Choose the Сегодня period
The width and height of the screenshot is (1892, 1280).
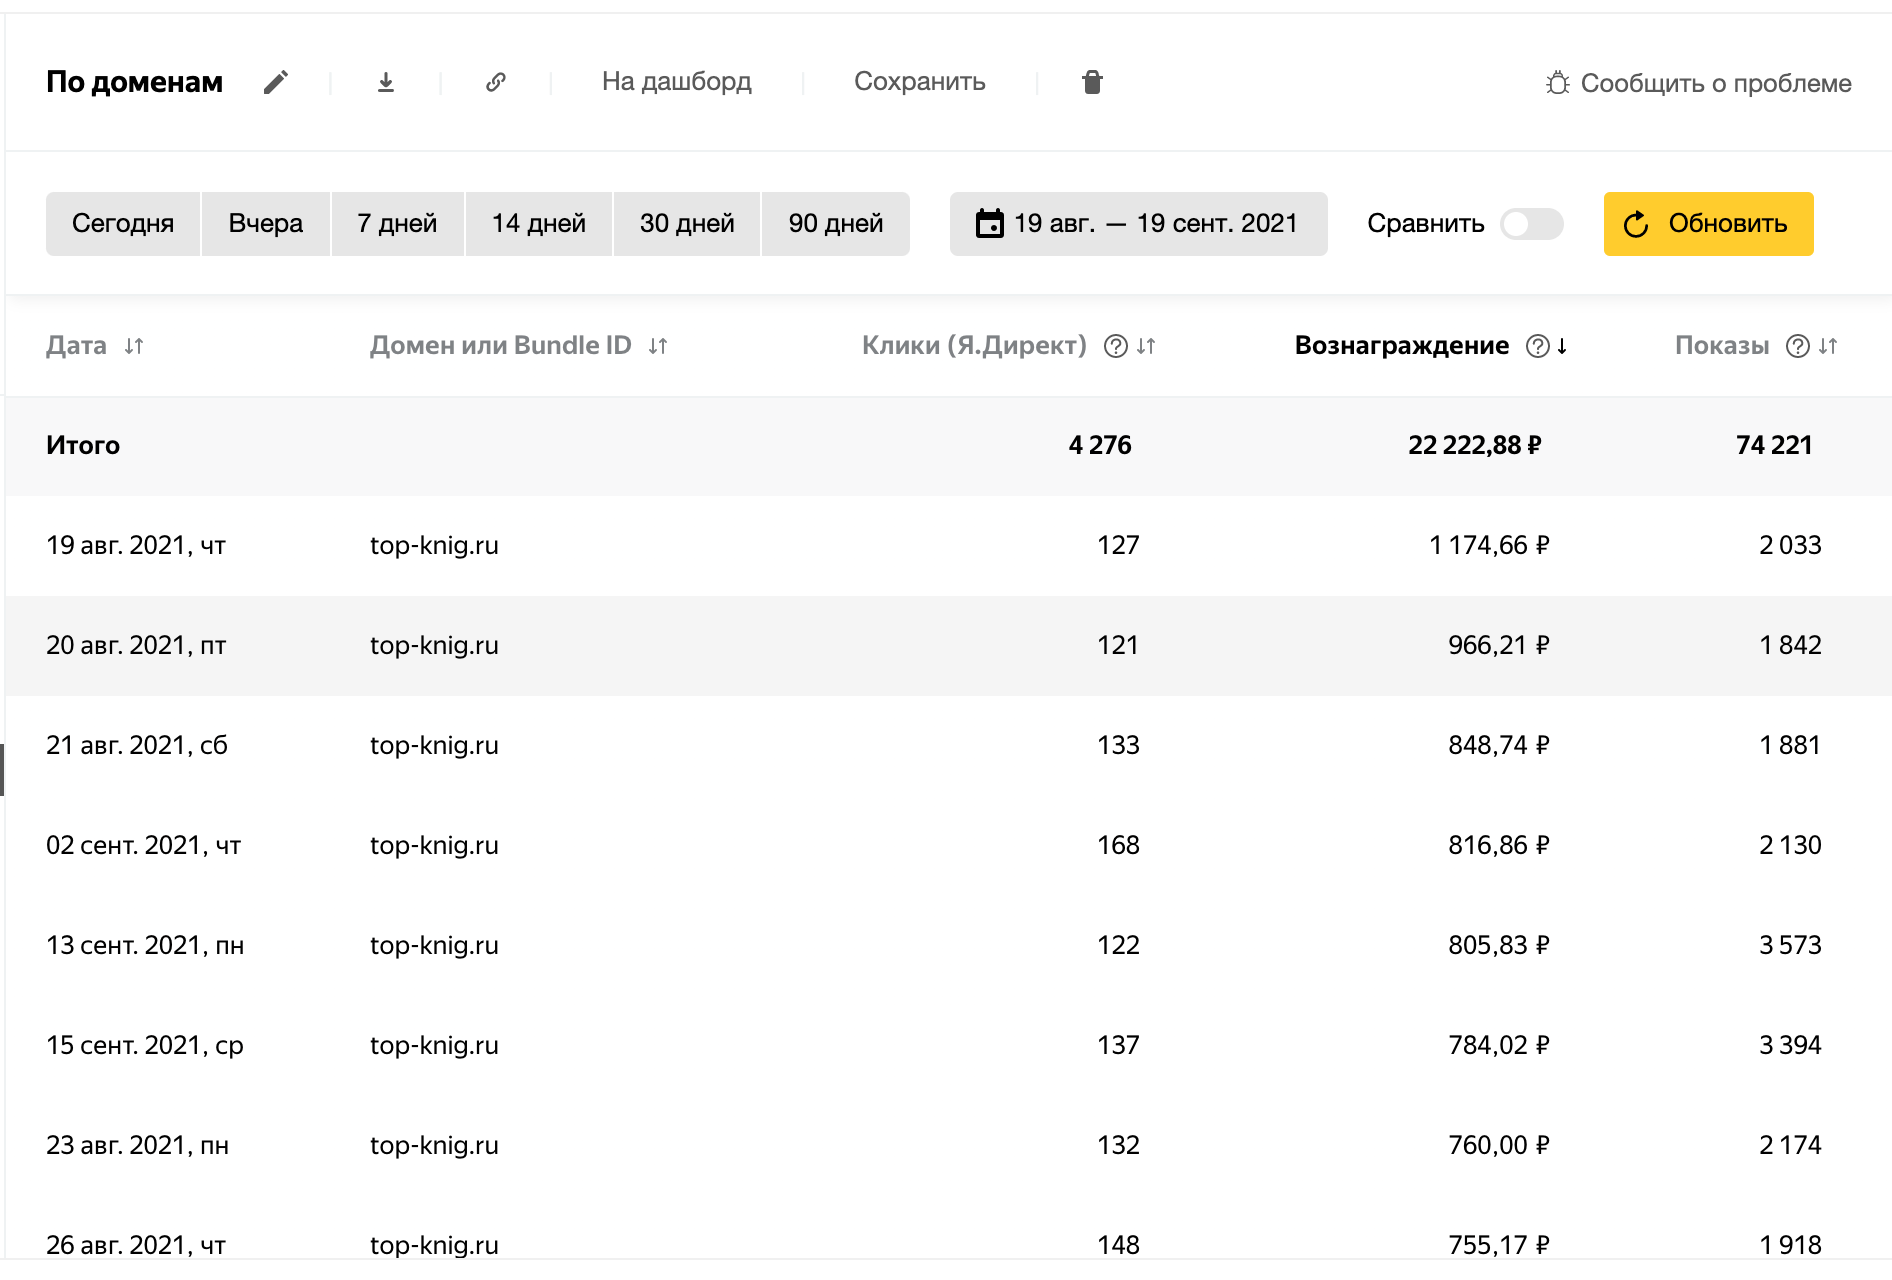pyautogui.click(x=123, y=224)
